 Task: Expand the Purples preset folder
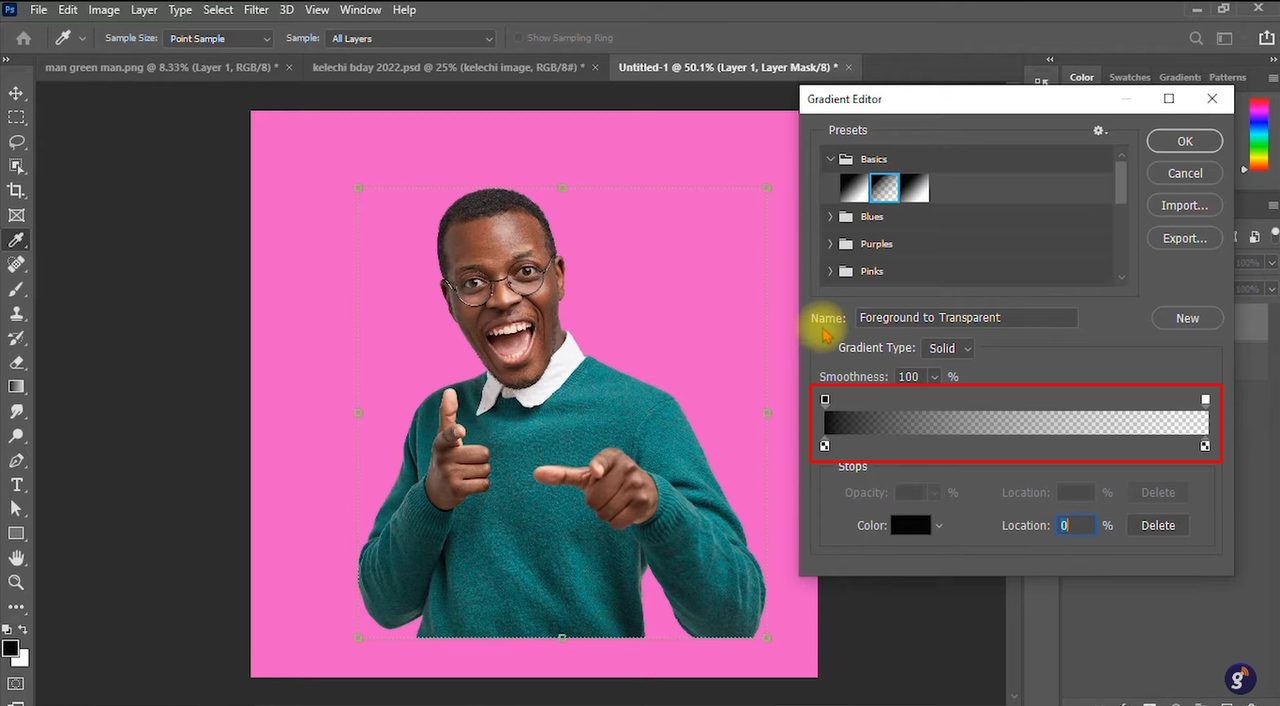tap(830, 244)
